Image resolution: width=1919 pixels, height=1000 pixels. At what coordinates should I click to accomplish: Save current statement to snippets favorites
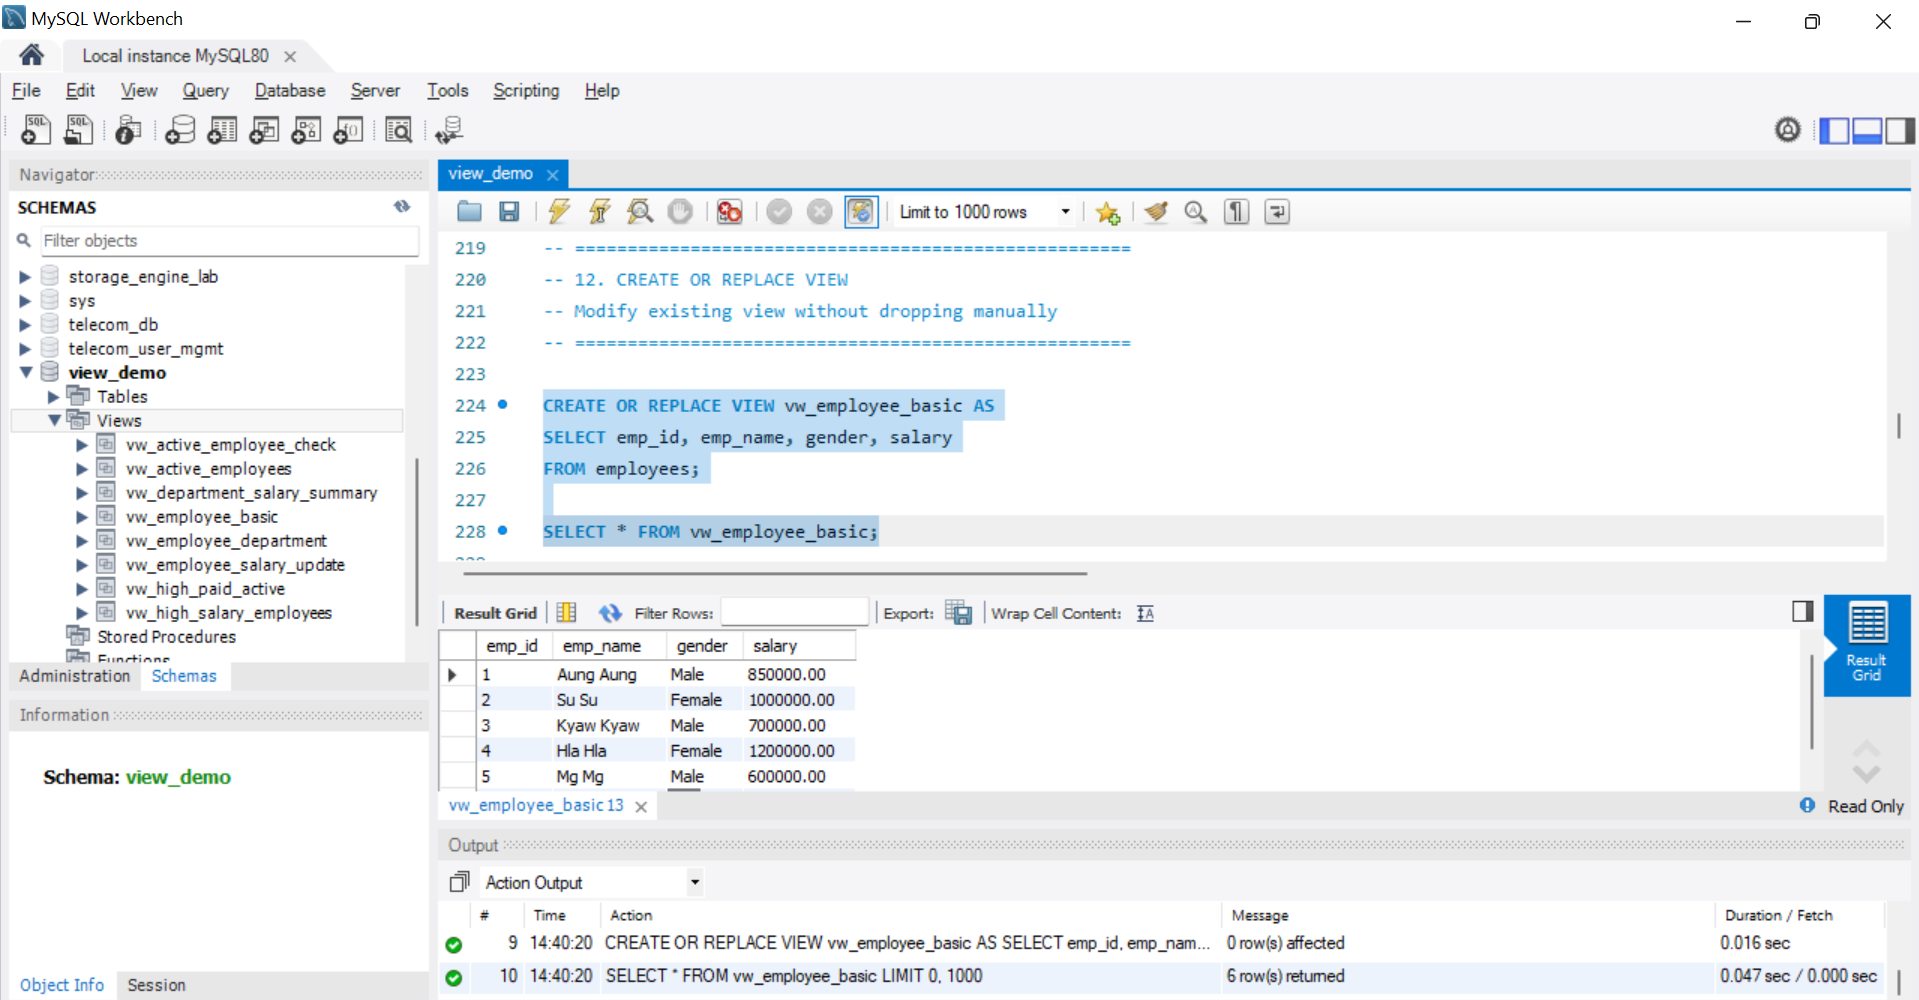[x=1107, y=212]
